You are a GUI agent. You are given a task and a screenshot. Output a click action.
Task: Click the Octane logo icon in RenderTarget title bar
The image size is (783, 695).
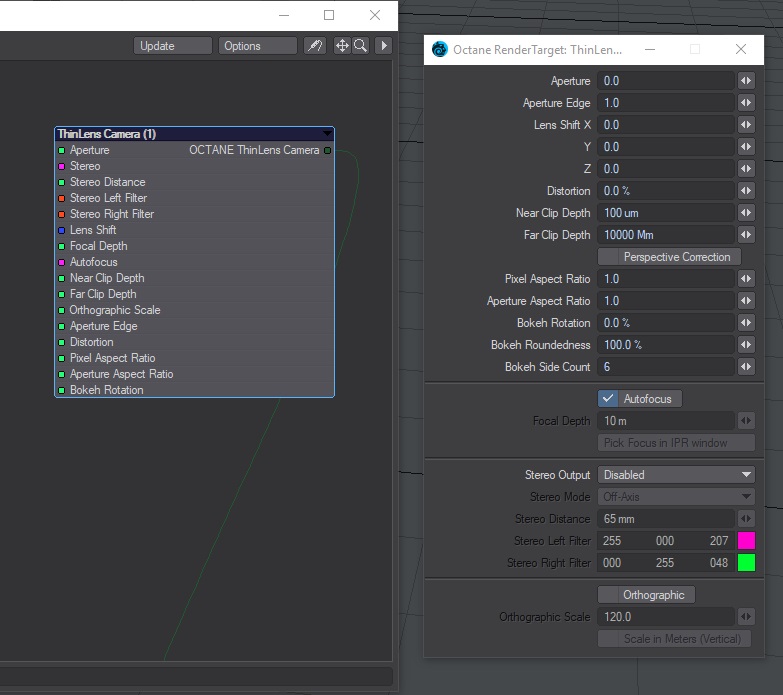pos(439,49)
